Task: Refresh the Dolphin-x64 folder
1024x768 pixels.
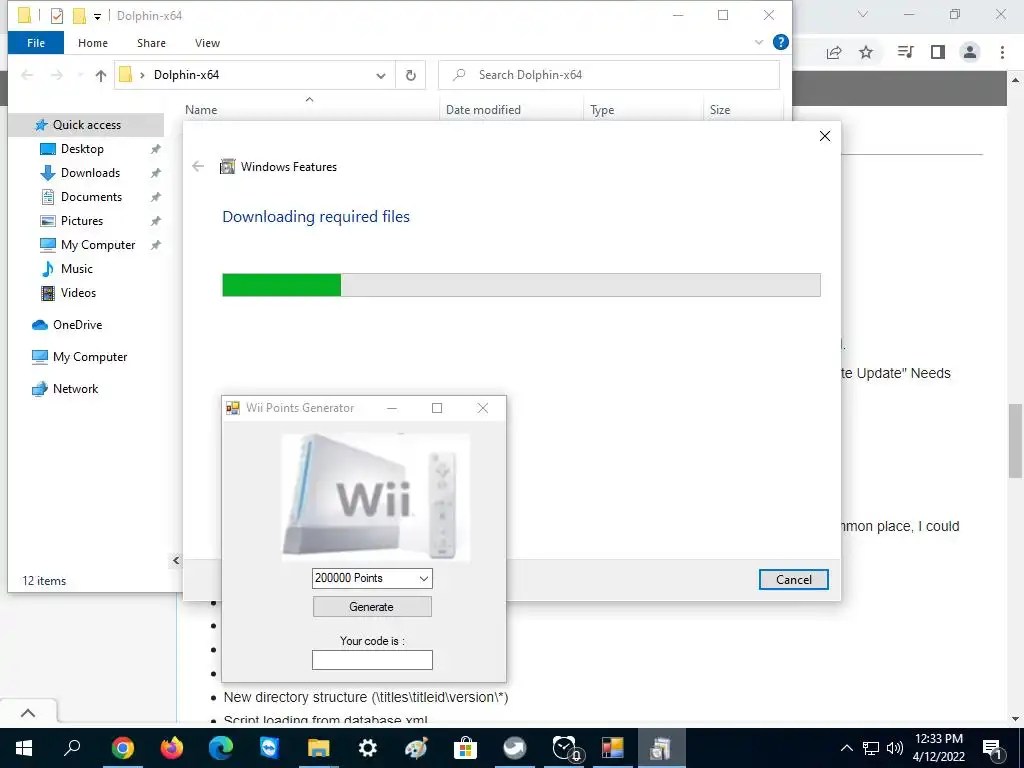Action: [x=411, y=75]
